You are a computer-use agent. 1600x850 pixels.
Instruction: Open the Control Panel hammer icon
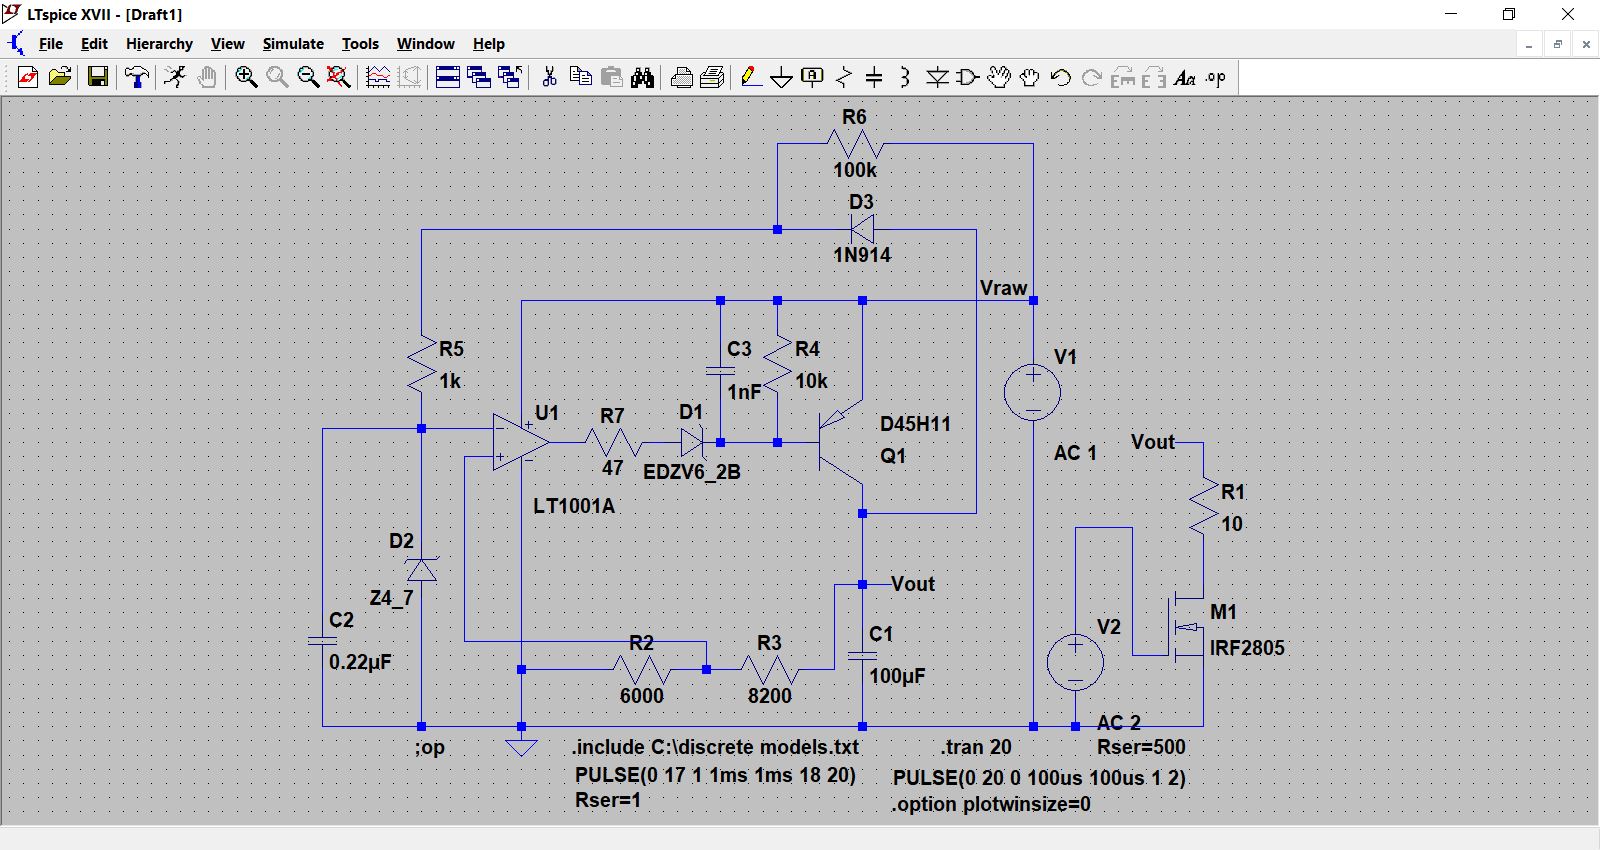pos(137,77)
